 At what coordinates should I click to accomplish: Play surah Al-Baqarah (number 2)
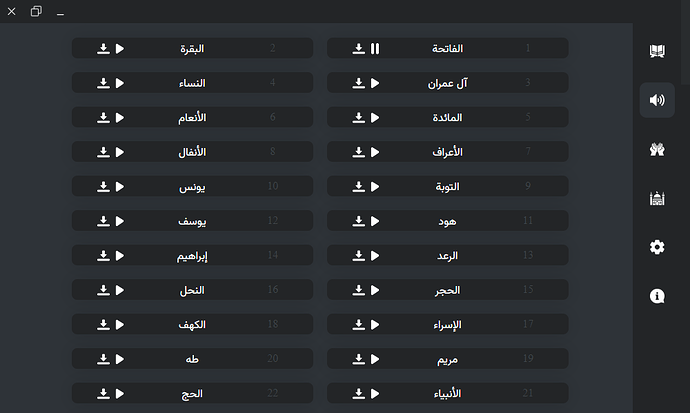coord(120,48)
